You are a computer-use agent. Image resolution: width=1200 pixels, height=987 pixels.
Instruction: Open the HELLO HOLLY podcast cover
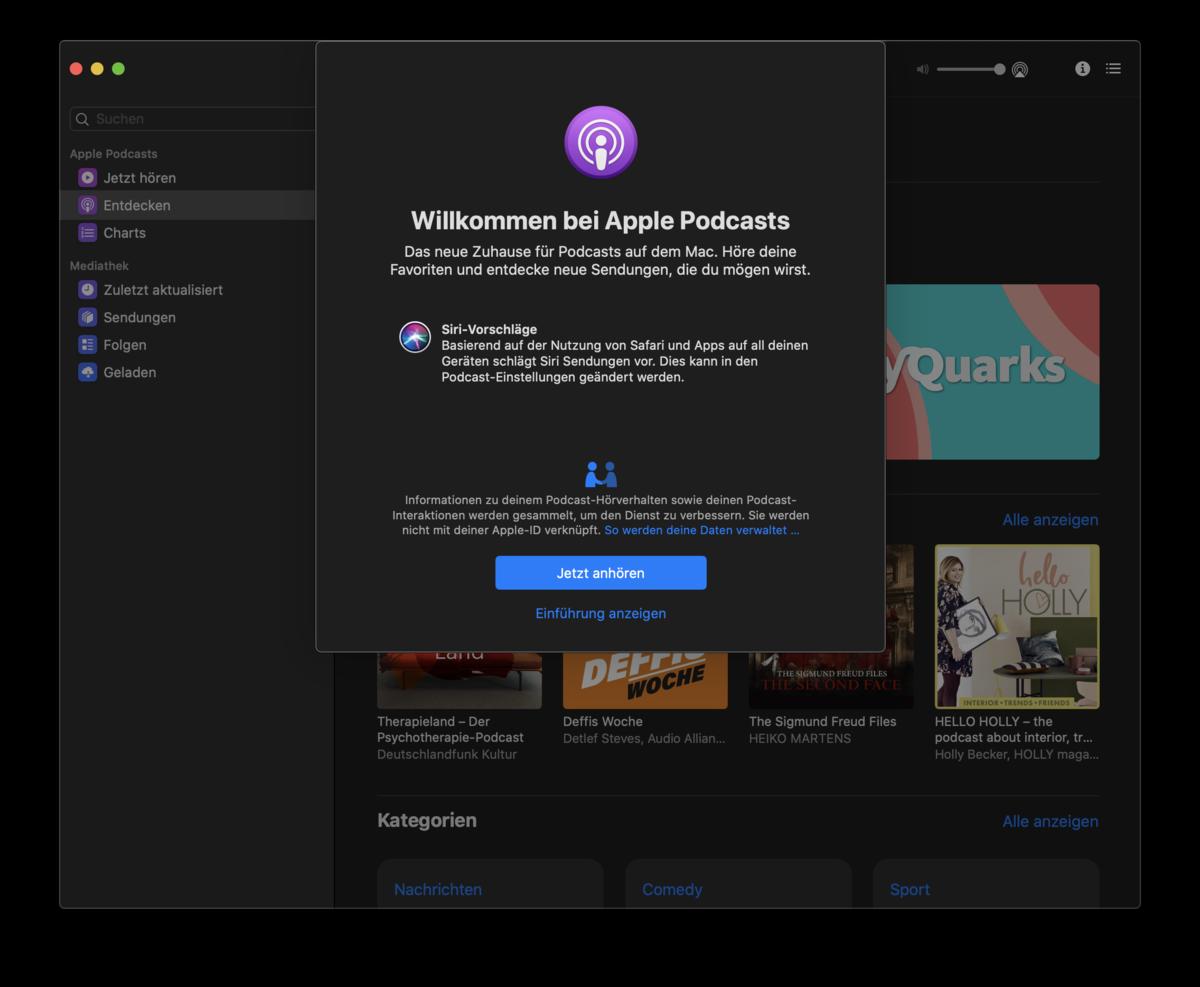pos(1017,626)
